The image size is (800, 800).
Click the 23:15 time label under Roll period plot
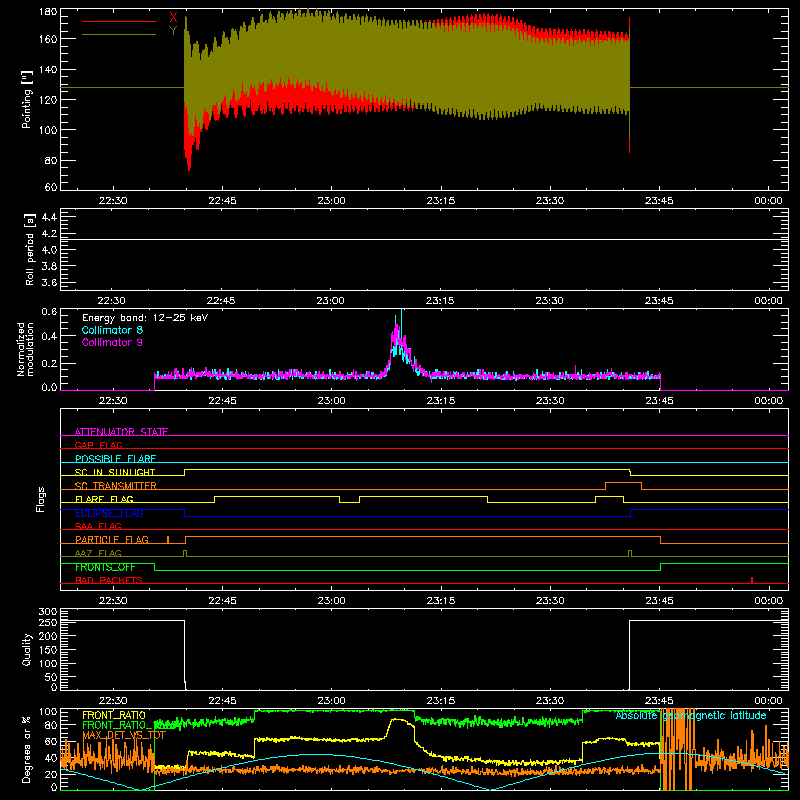point(440,301)
